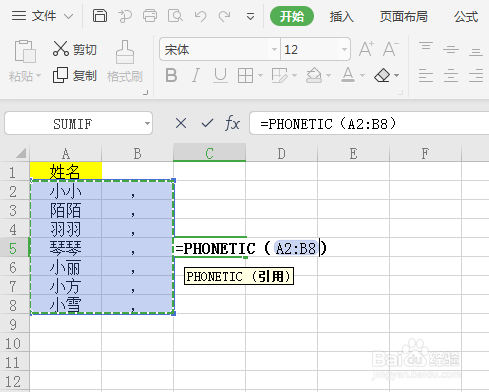
Task: Click cell containing 陌陌
Action: [x=66, y=210]
